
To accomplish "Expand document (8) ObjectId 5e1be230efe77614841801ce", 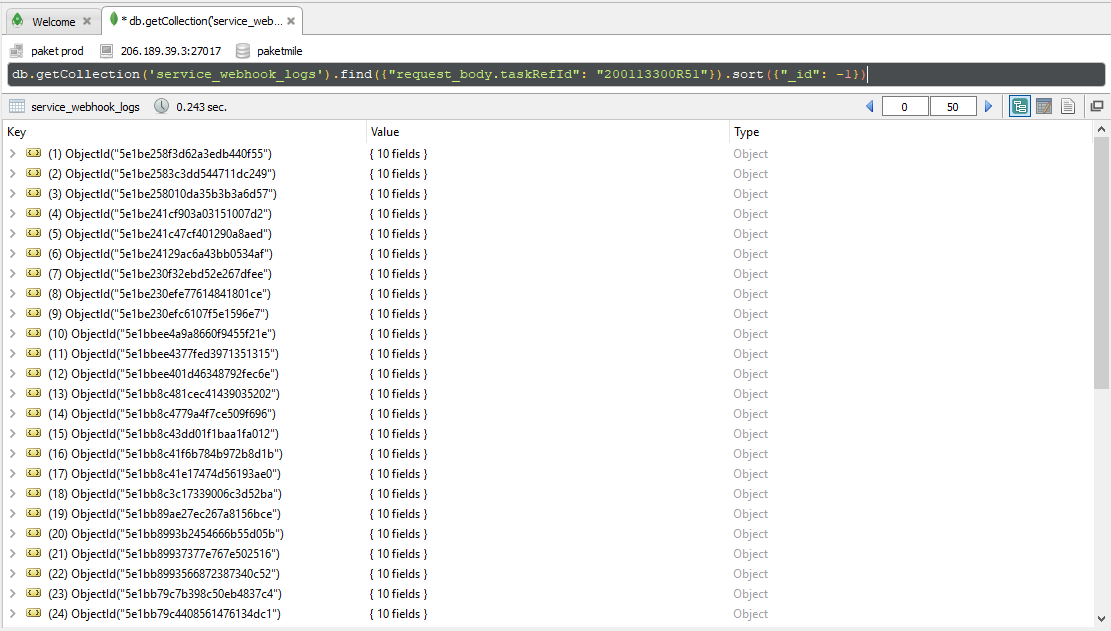I will pos(13,293).
